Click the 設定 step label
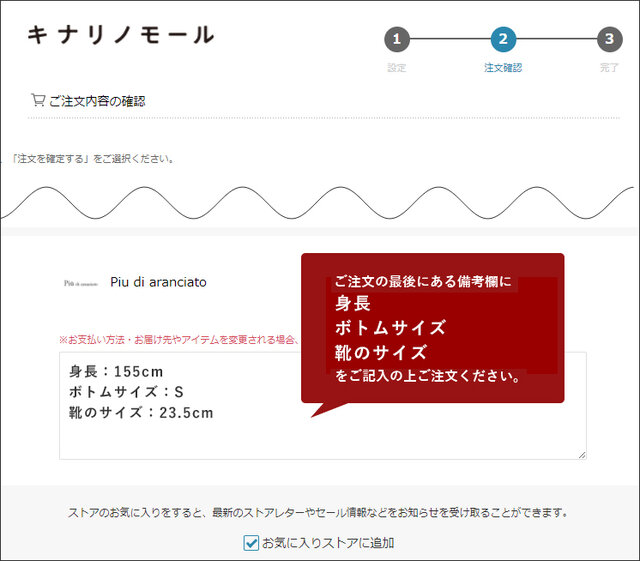The image size is (640, 561). [397, 68]
